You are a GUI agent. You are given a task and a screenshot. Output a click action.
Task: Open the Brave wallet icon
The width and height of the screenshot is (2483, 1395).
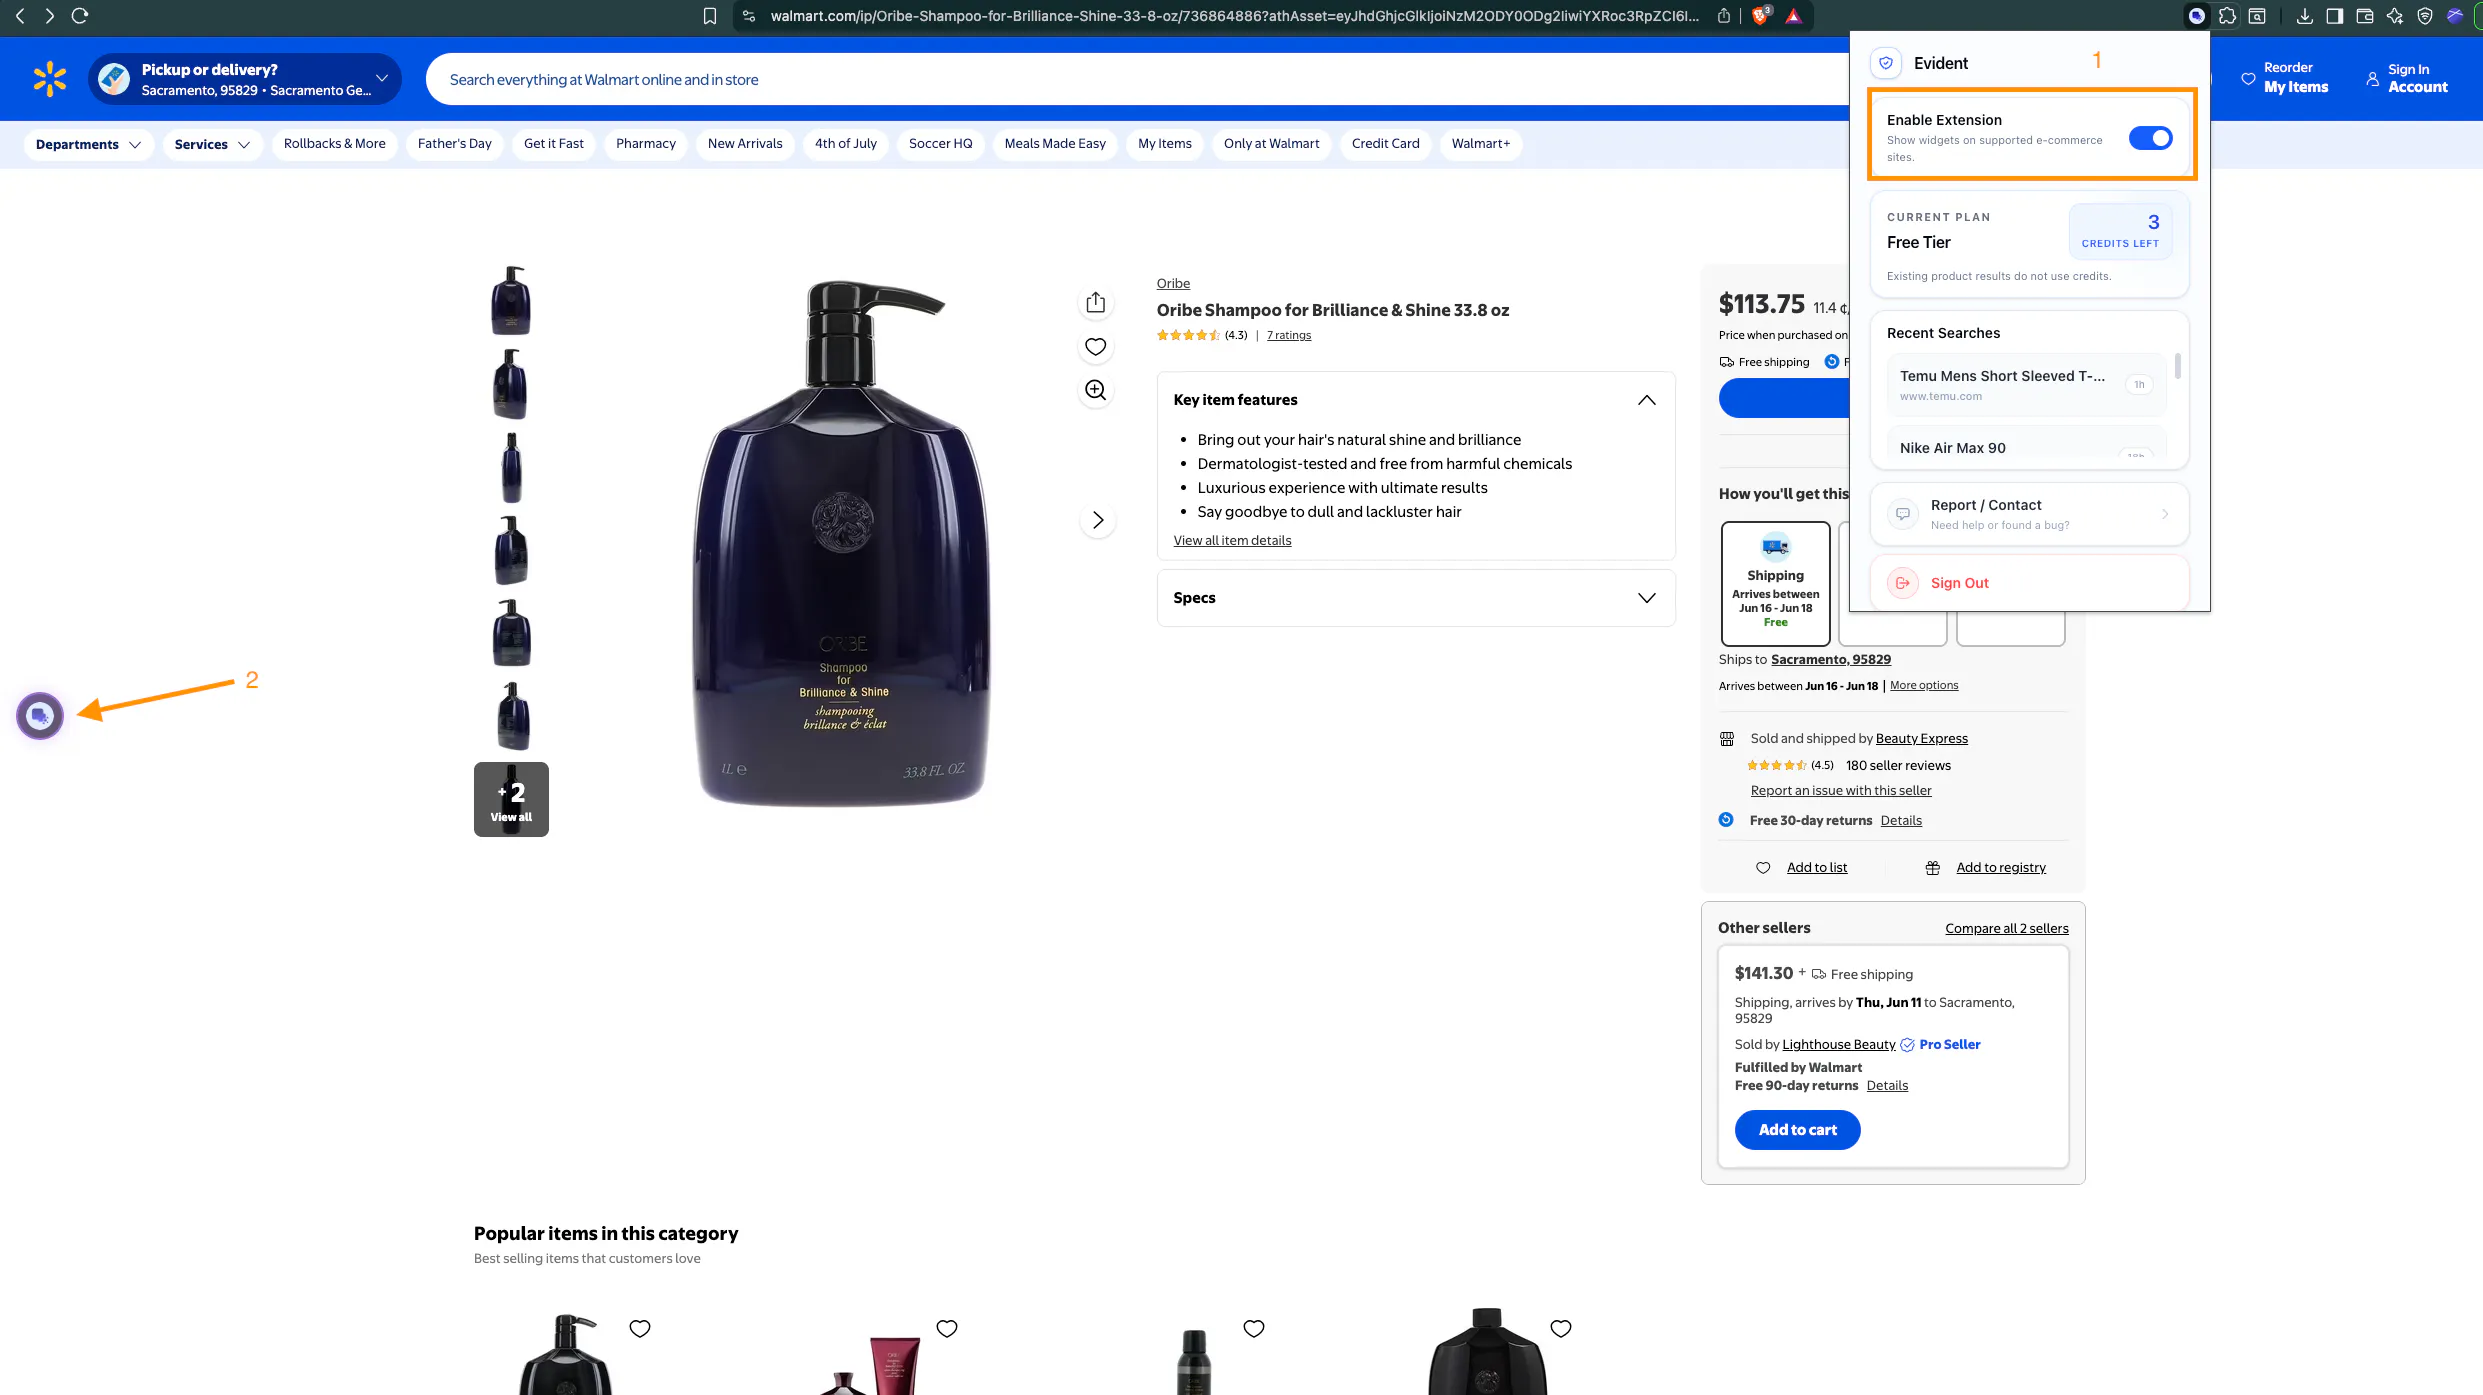coord(2365,16)
